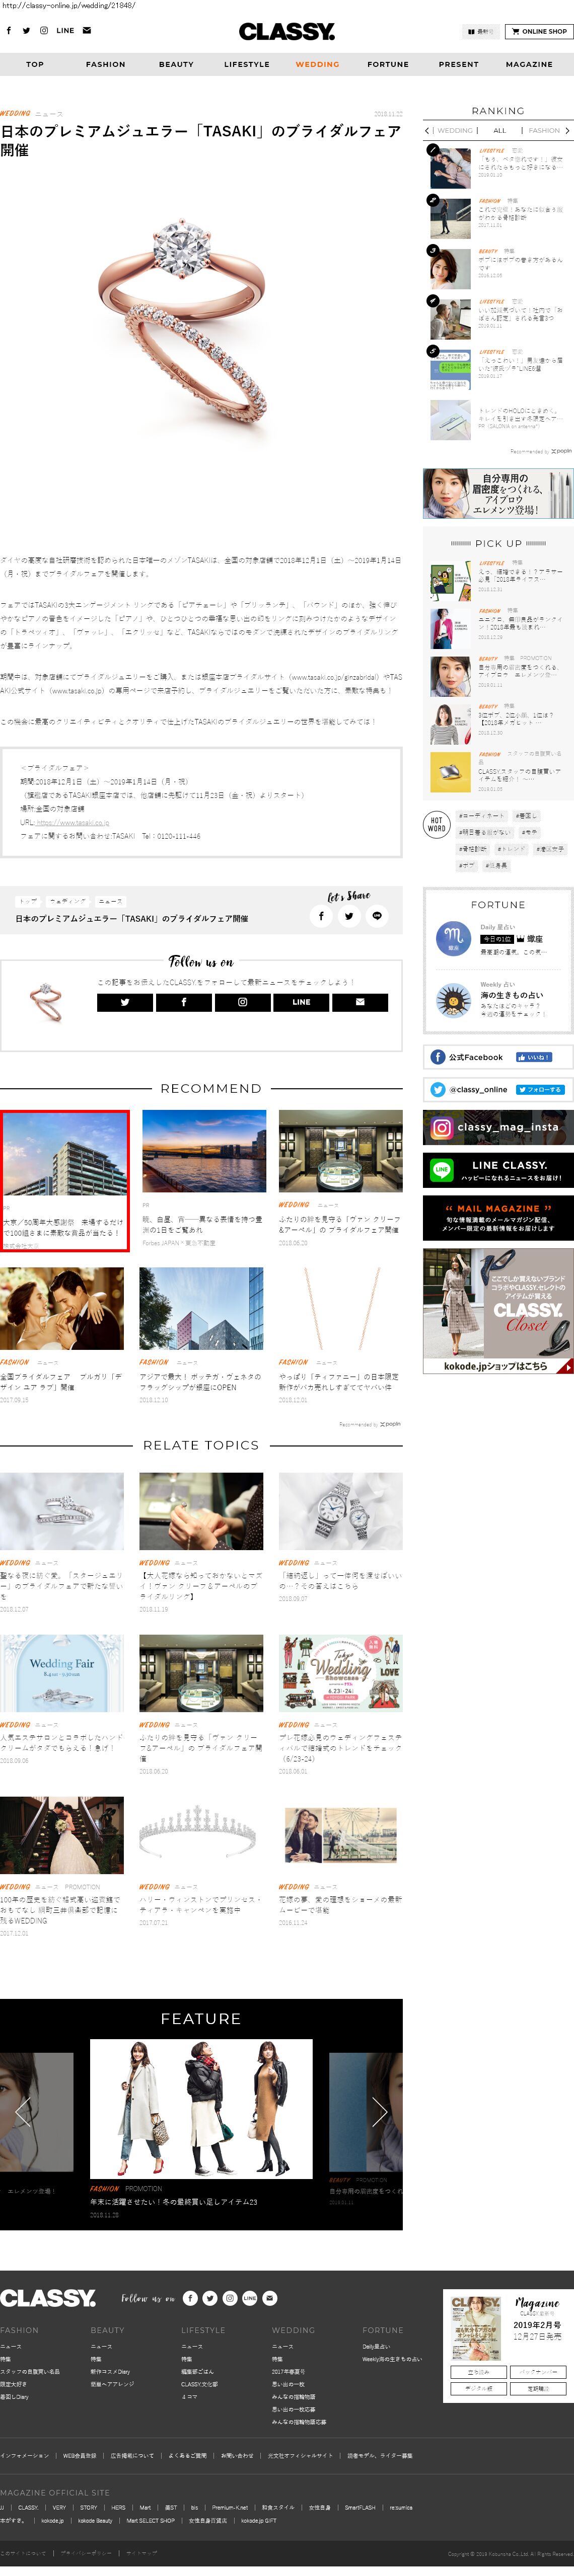Select the FASHION navigation tab
The height and width of the screenshot is (2576, 574).
(x=106, y=64)
